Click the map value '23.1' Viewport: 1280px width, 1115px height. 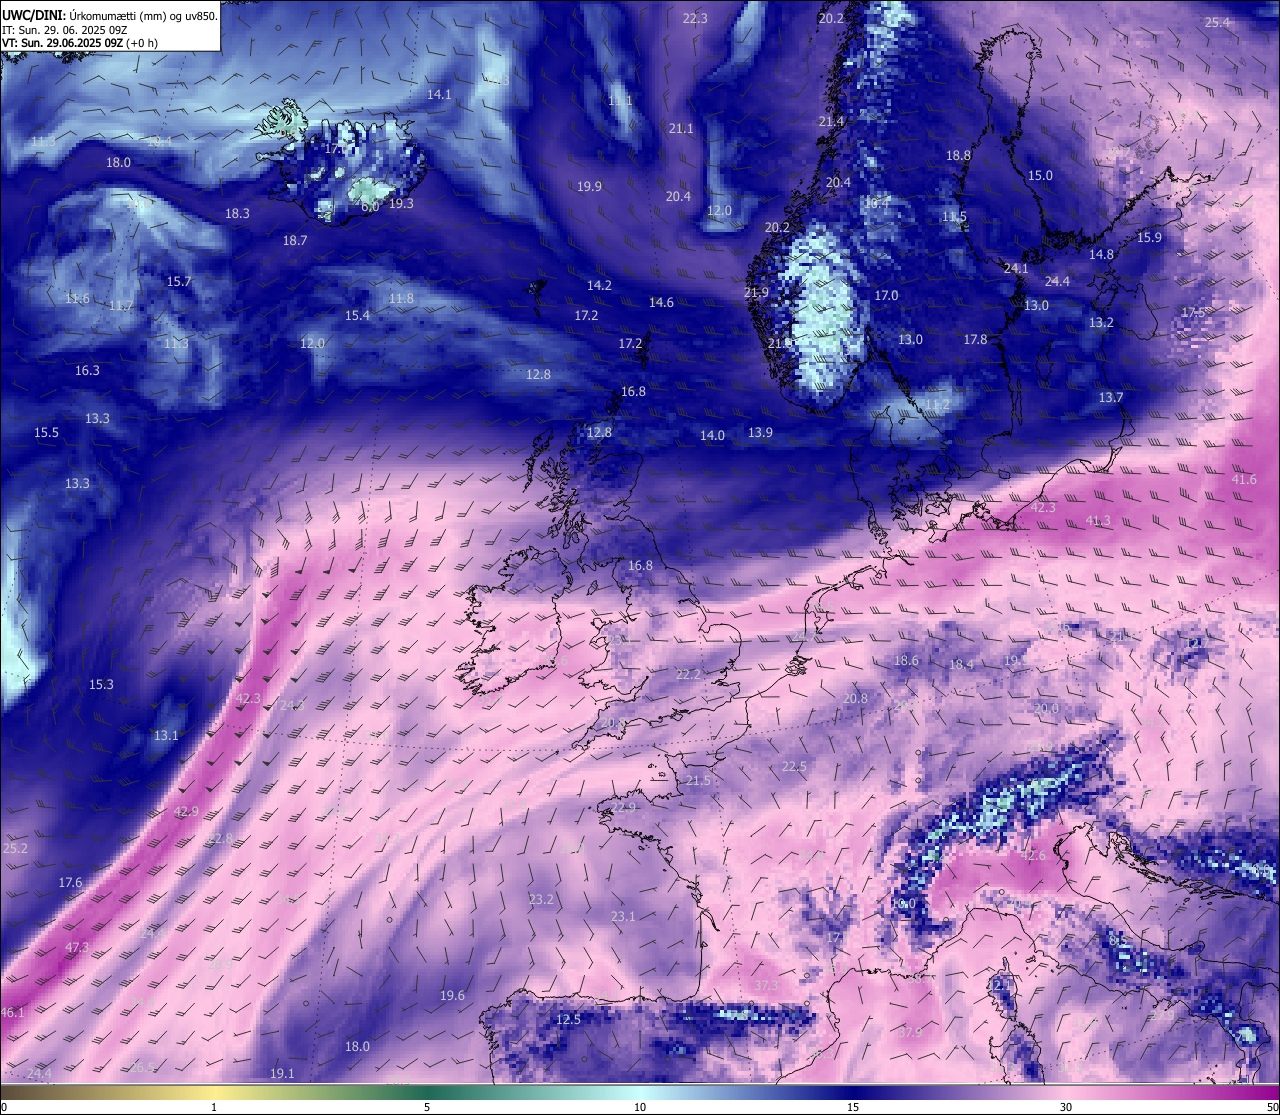click(x=623, y=916)
